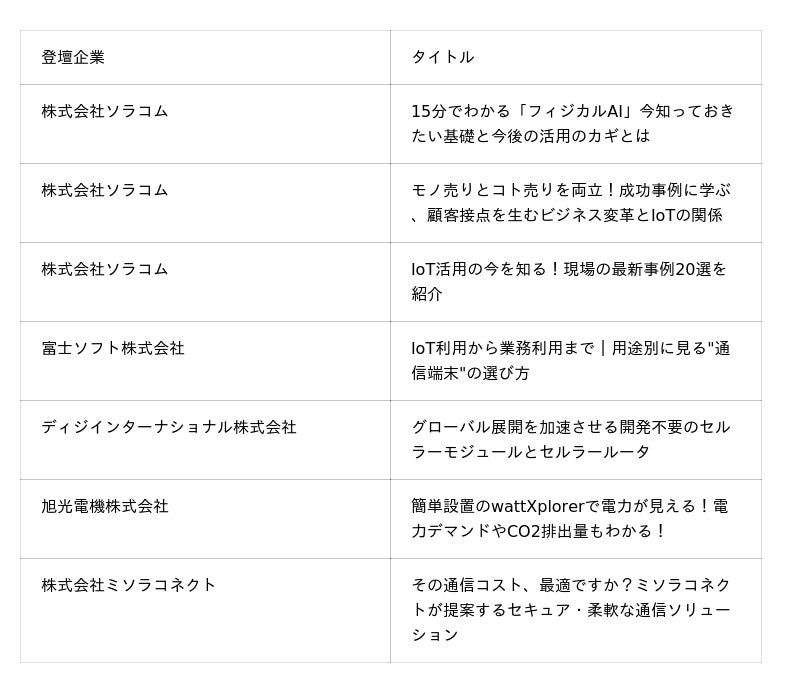The width and height of the screenshot is (800, 693).
Task: Click the 登壇企業 column header
Action: pyautogui.click(x=73, y=57)
